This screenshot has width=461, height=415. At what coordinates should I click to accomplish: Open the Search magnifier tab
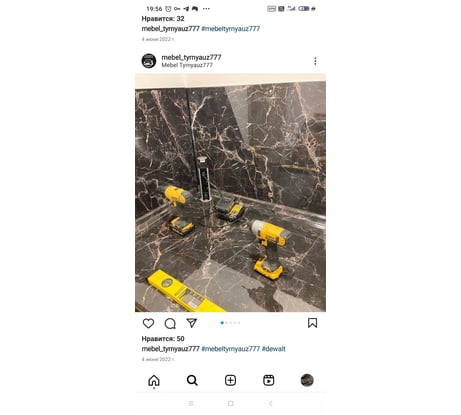click(x=192, y=380)
